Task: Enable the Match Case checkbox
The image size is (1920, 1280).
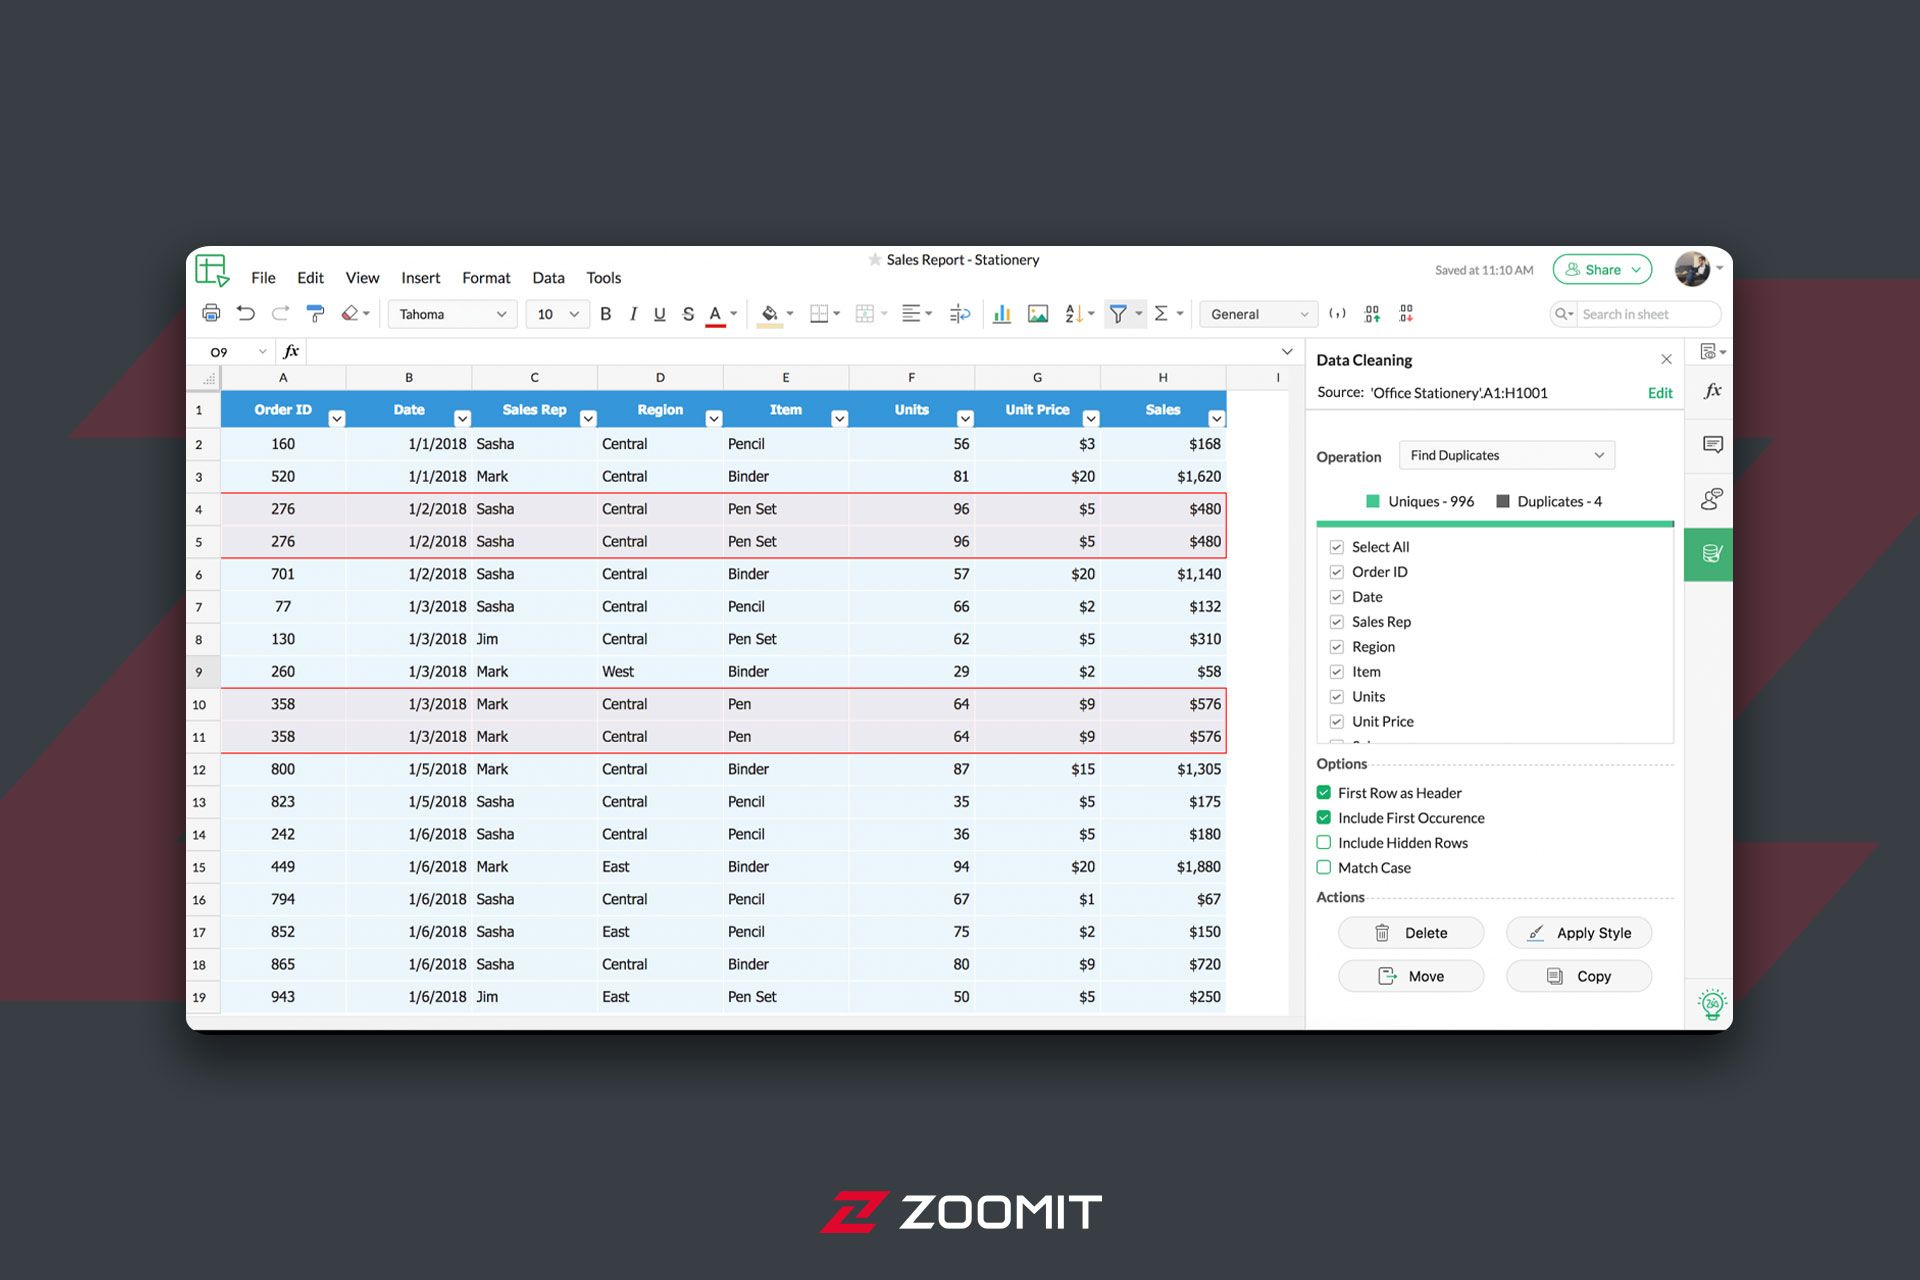Action: coord(1324,868)
